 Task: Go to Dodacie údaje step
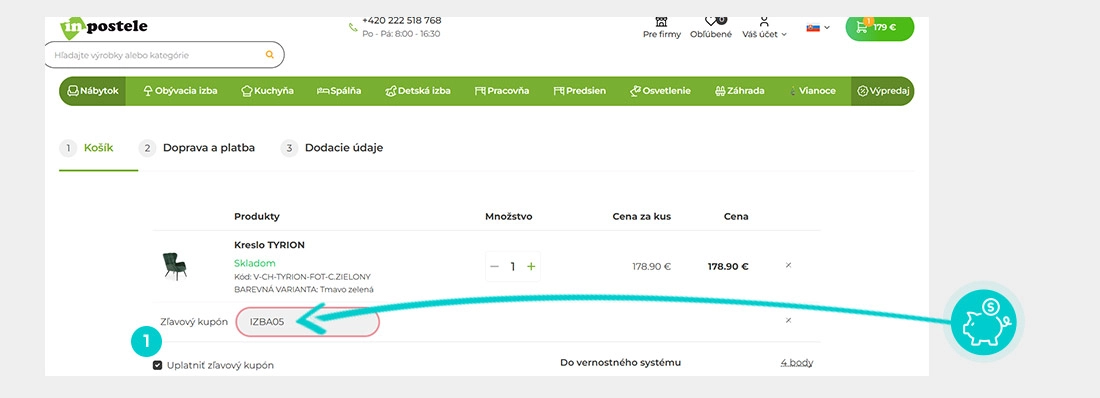coord(333,148)
